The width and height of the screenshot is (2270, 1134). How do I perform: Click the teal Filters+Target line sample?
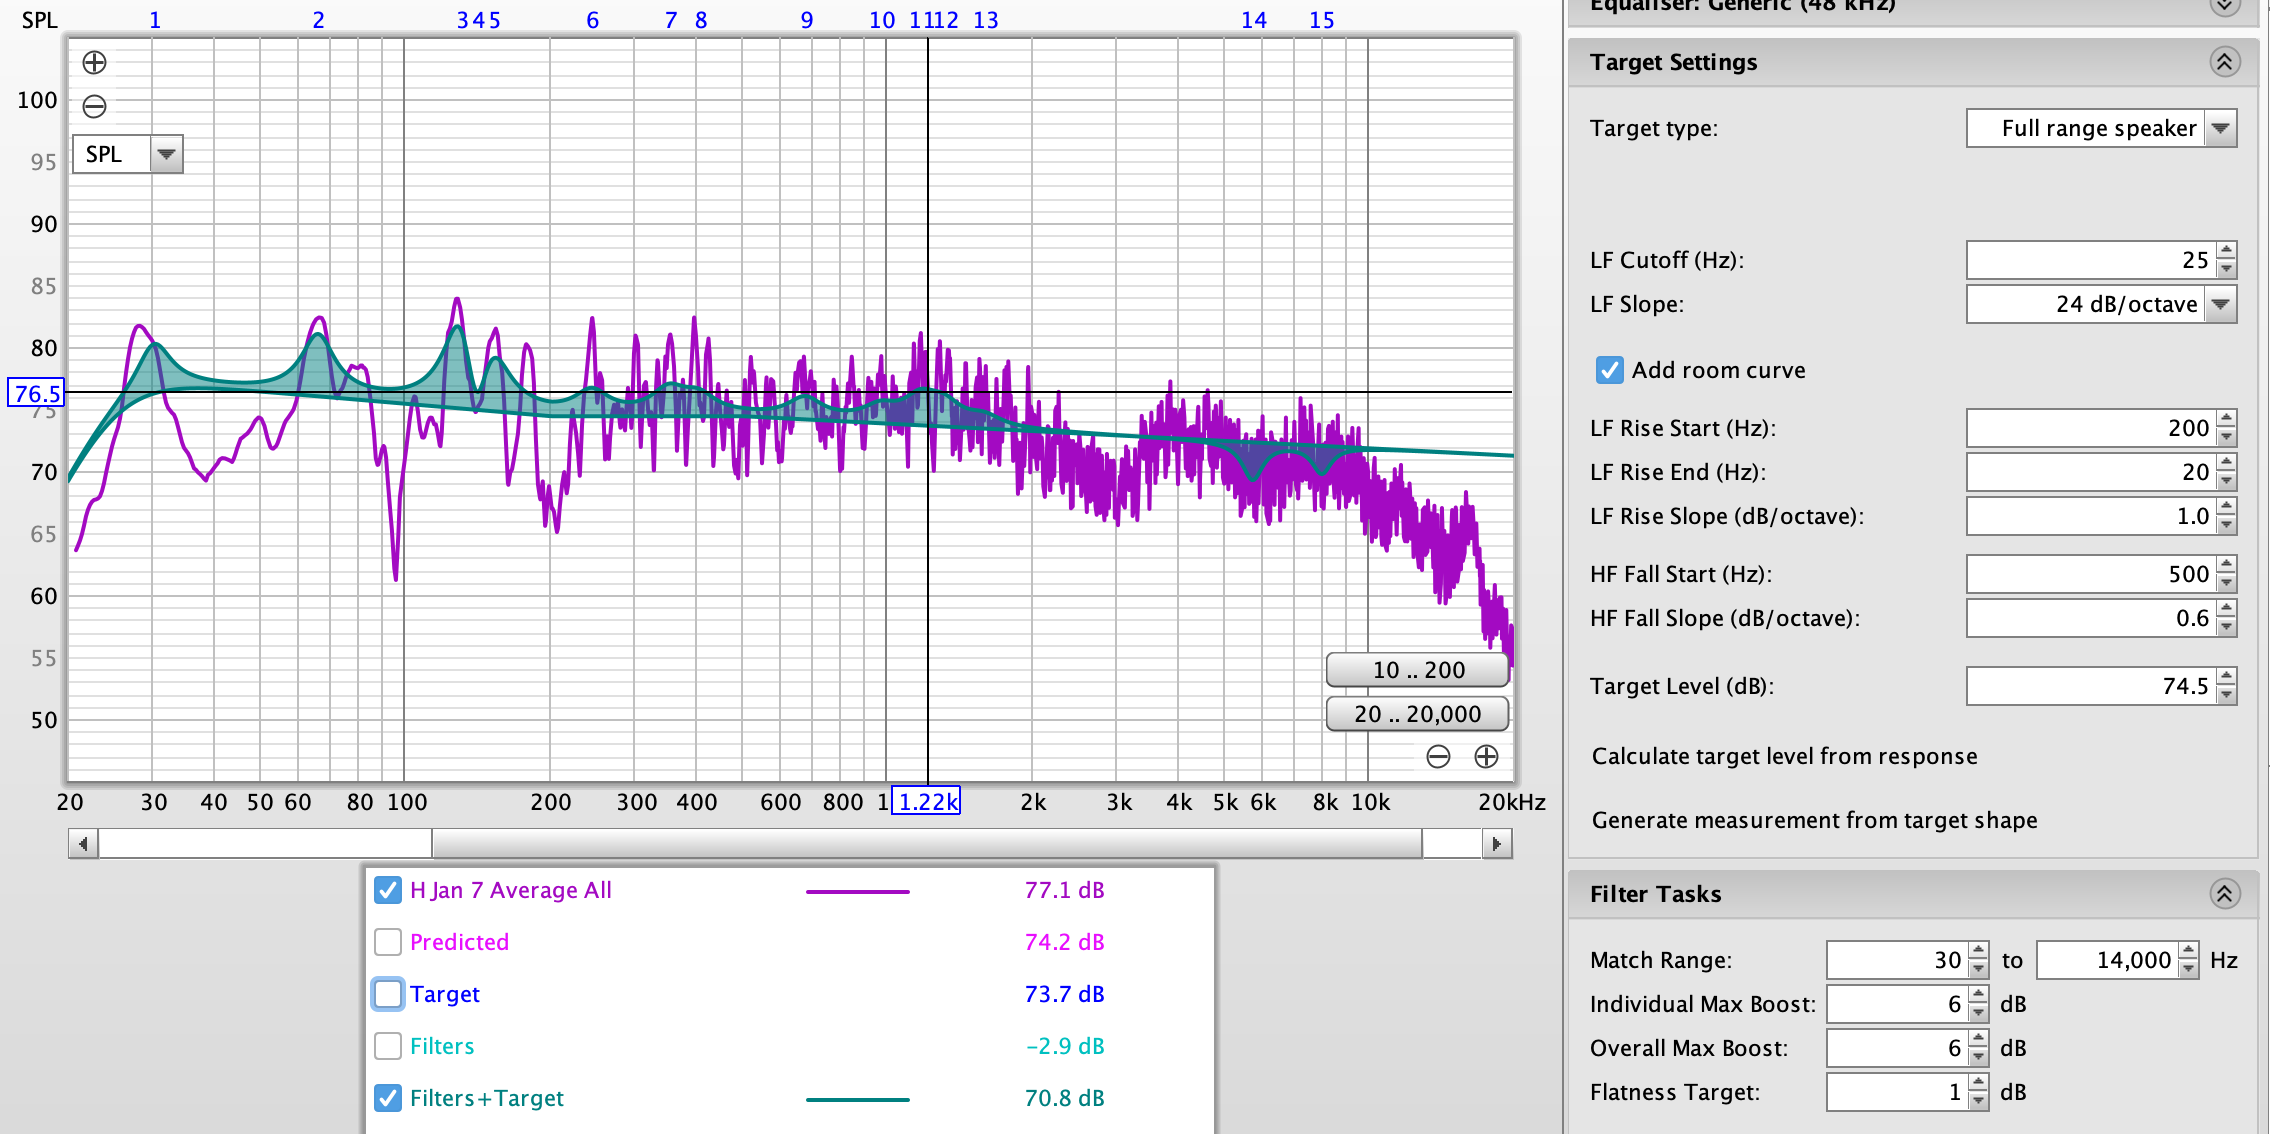click(858, 1099)
